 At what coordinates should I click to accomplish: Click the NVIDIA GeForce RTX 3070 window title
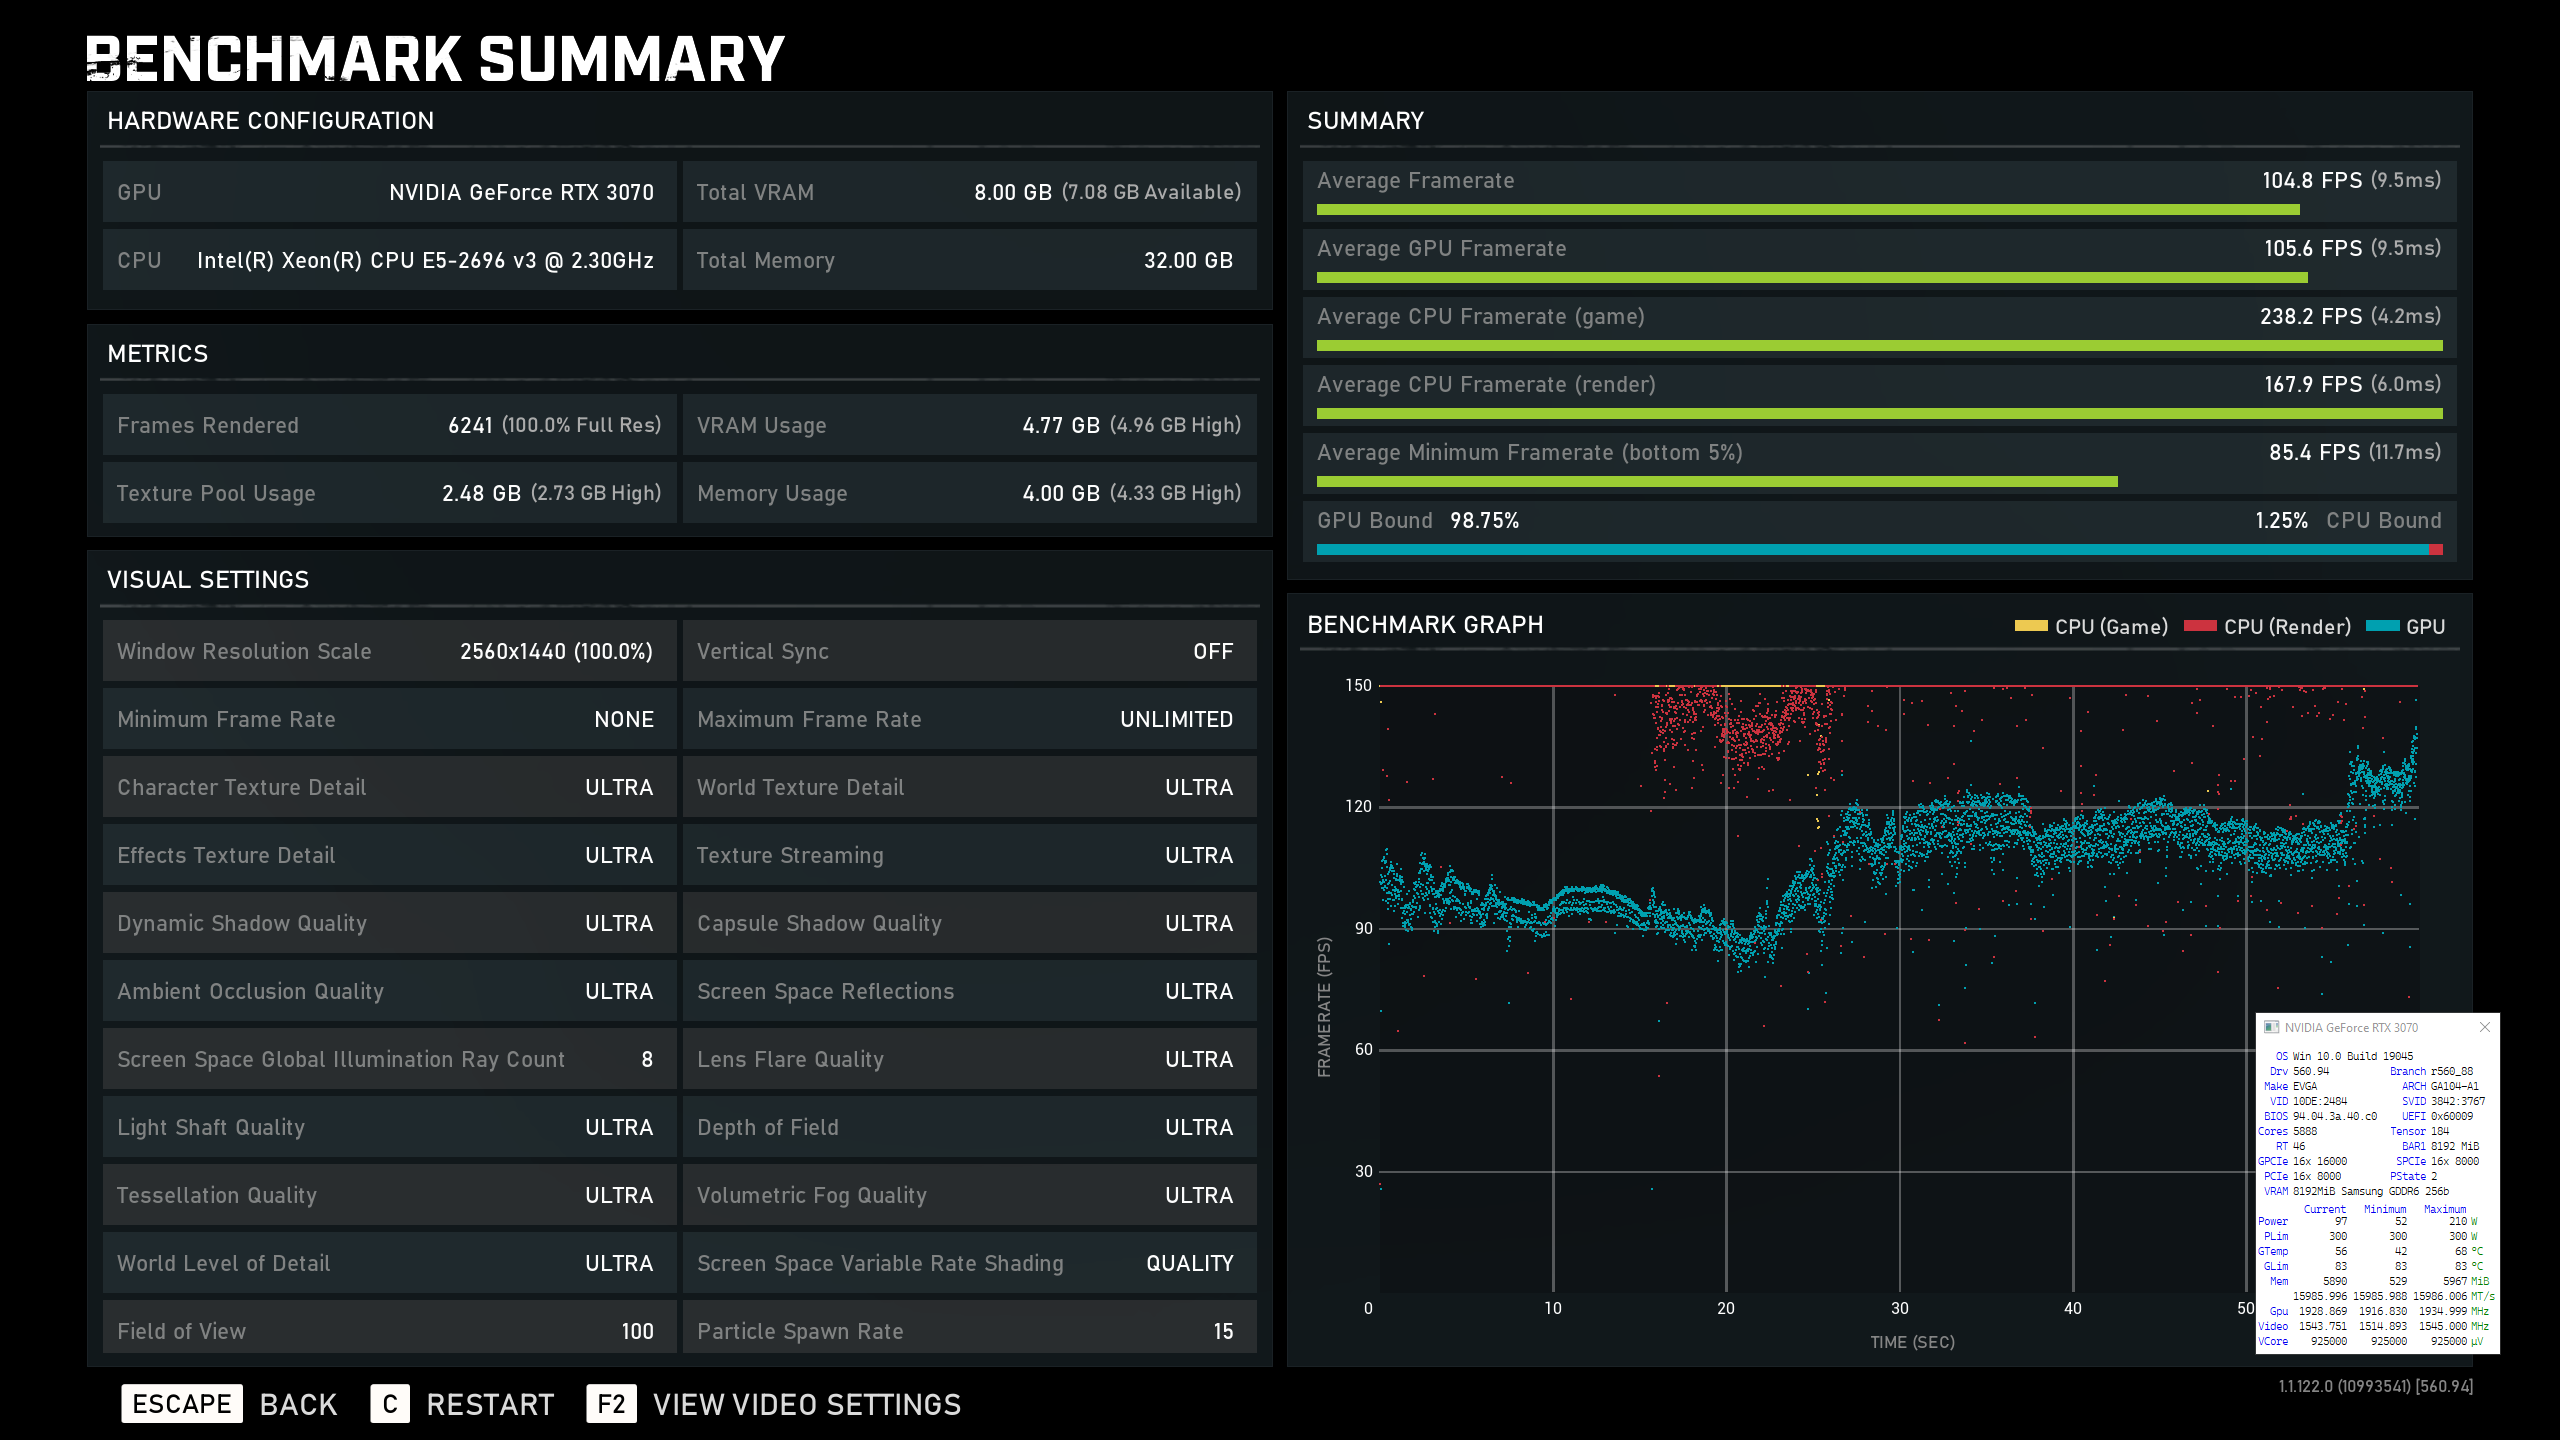point(2351,1027)
